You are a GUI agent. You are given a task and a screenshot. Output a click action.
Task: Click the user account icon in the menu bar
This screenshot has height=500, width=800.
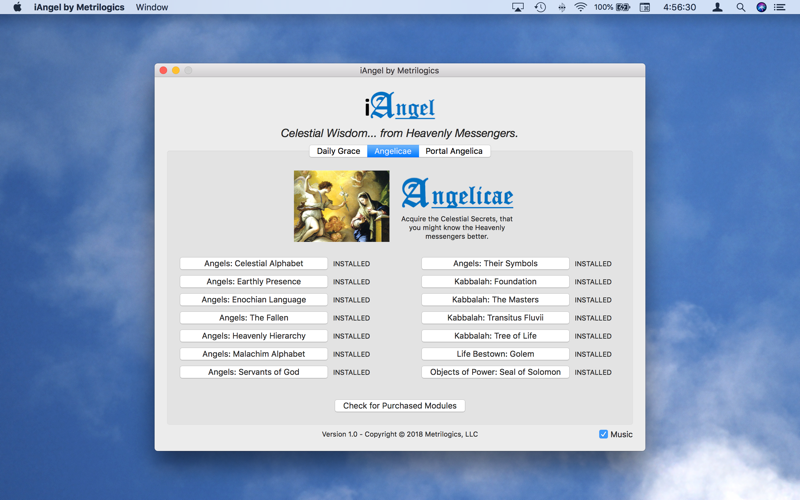pos(717,7)
